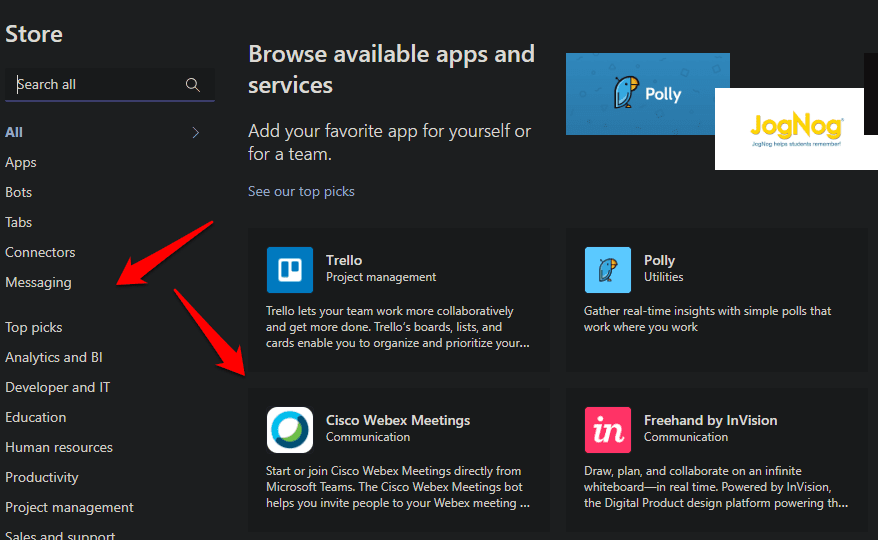Click the Polly parrot app icon
Screen dimensions: 878x540
click(608, 270)
